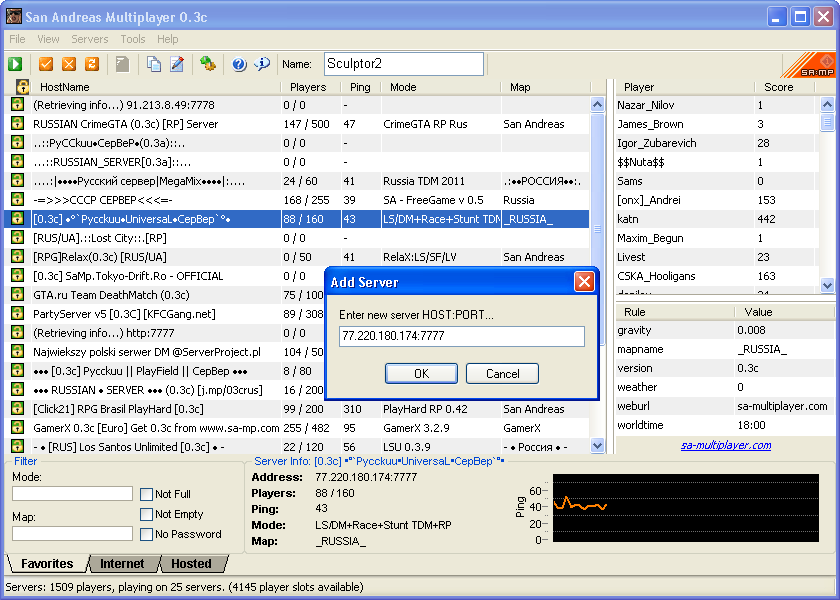The width and height of the screenshot is (840, 600).
Task: Click the Copy Server Info icon
Action: 154,64
